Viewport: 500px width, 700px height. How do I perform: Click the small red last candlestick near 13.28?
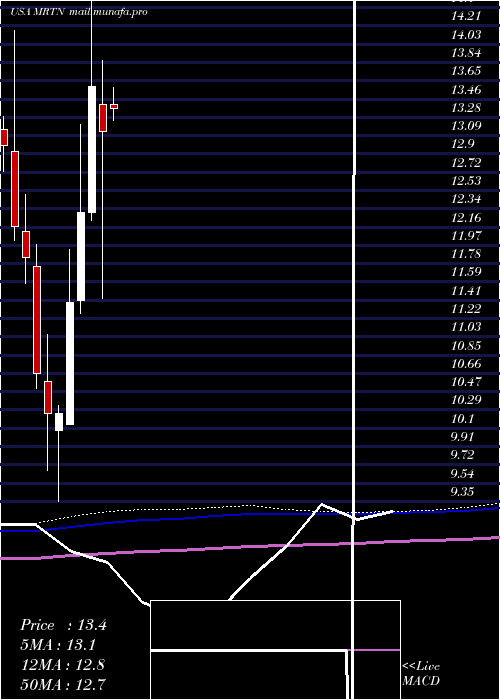114,106
